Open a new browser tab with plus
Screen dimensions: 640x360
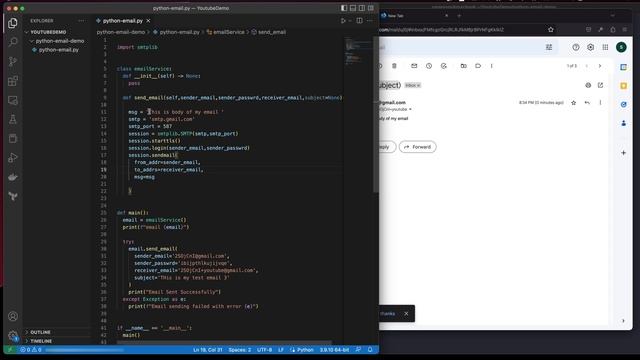point(459,16)
